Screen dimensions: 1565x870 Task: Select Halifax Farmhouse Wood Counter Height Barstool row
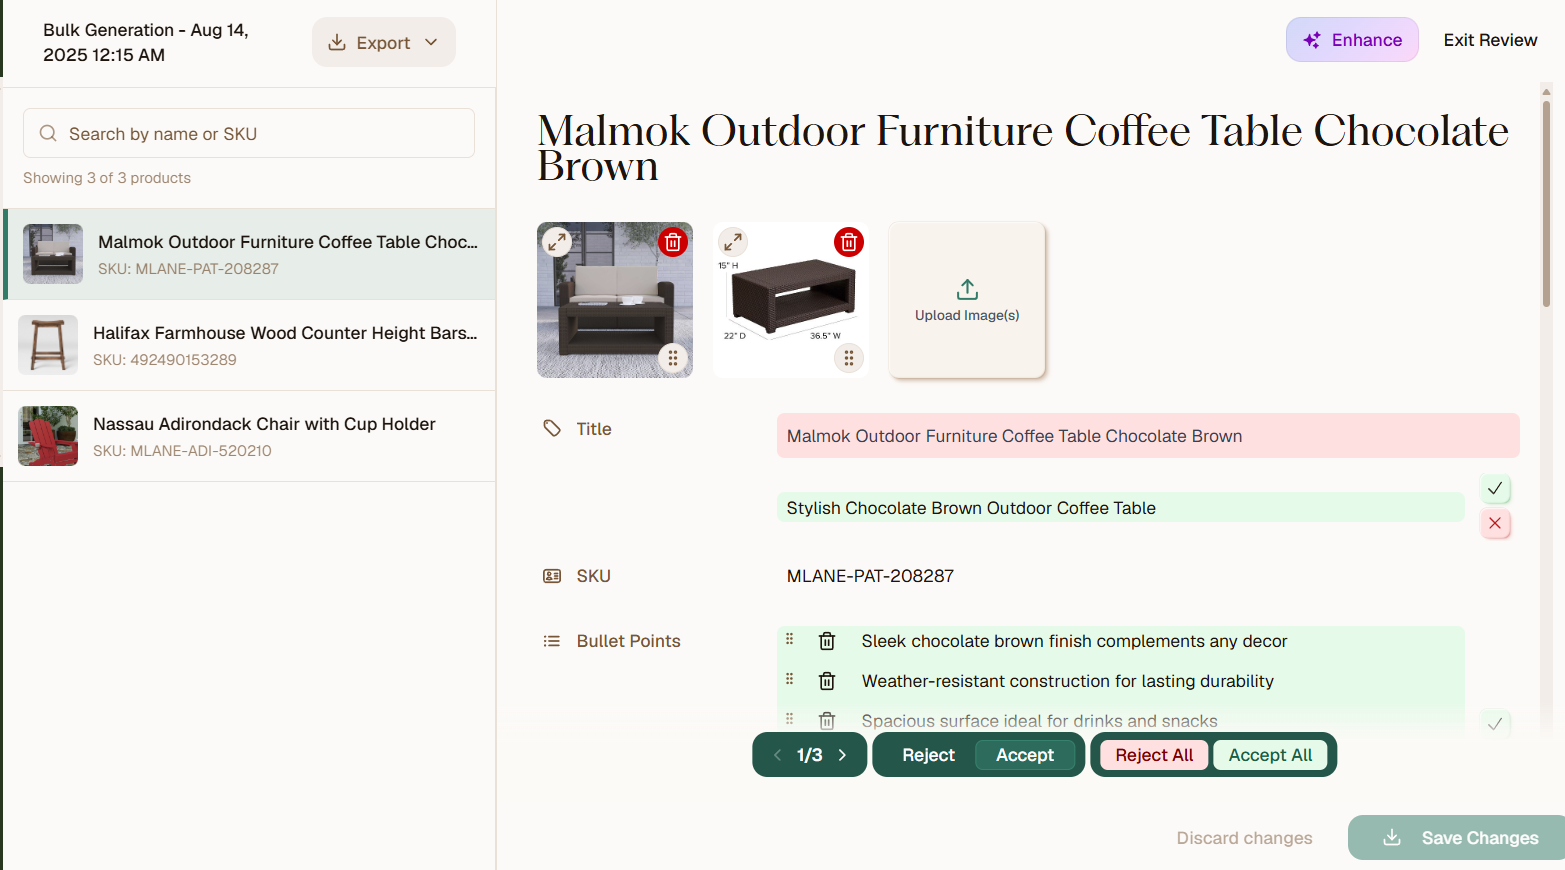coord(250,345)
